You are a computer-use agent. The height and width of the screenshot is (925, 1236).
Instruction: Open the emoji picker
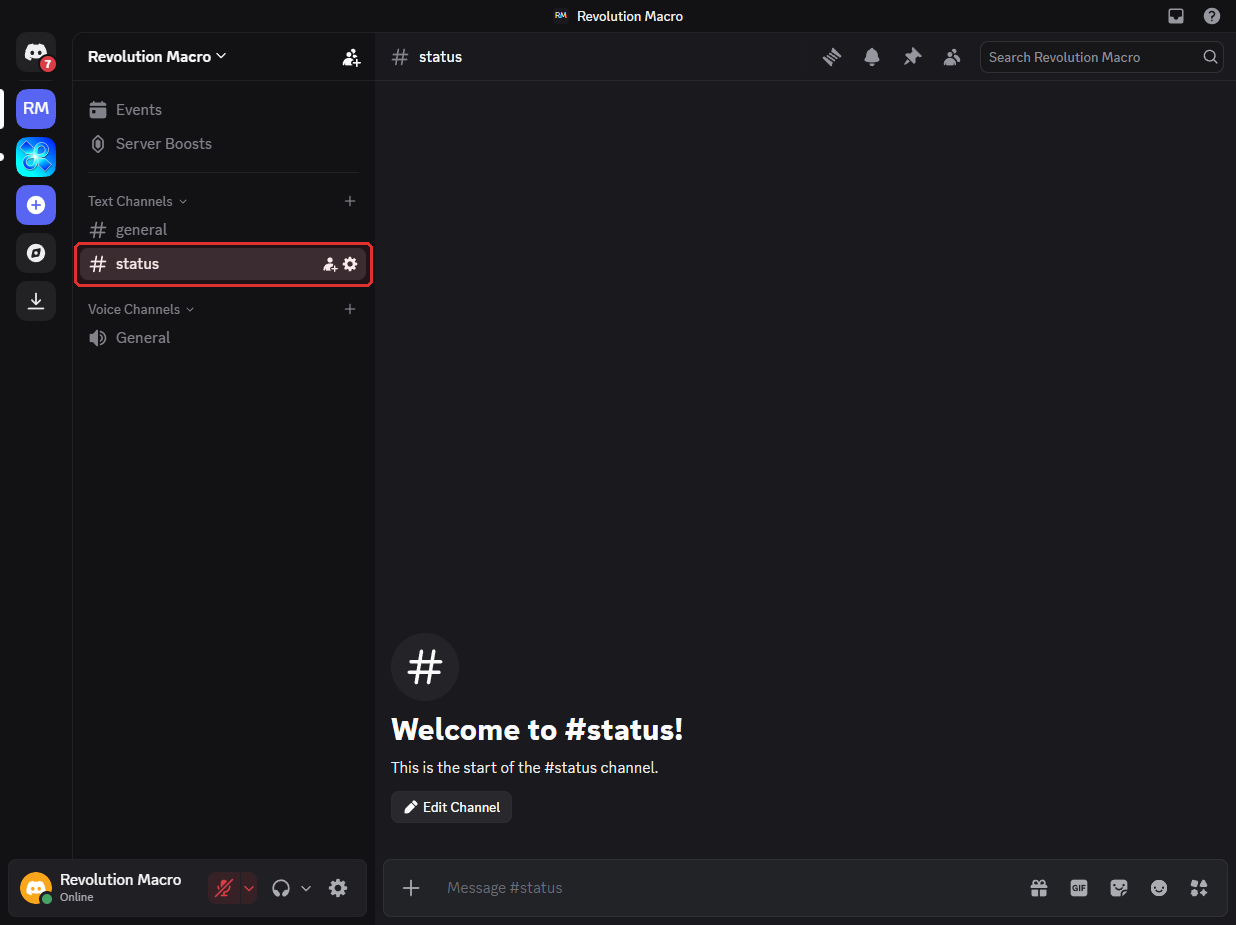(1159, 888)
